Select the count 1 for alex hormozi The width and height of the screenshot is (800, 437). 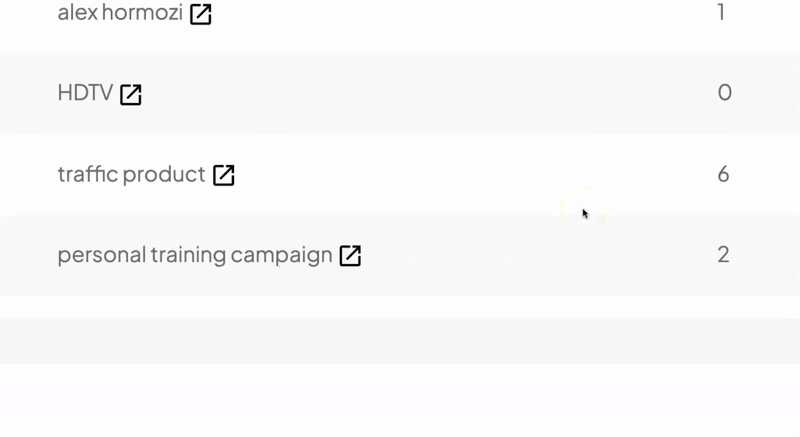[x=721, y=12]
